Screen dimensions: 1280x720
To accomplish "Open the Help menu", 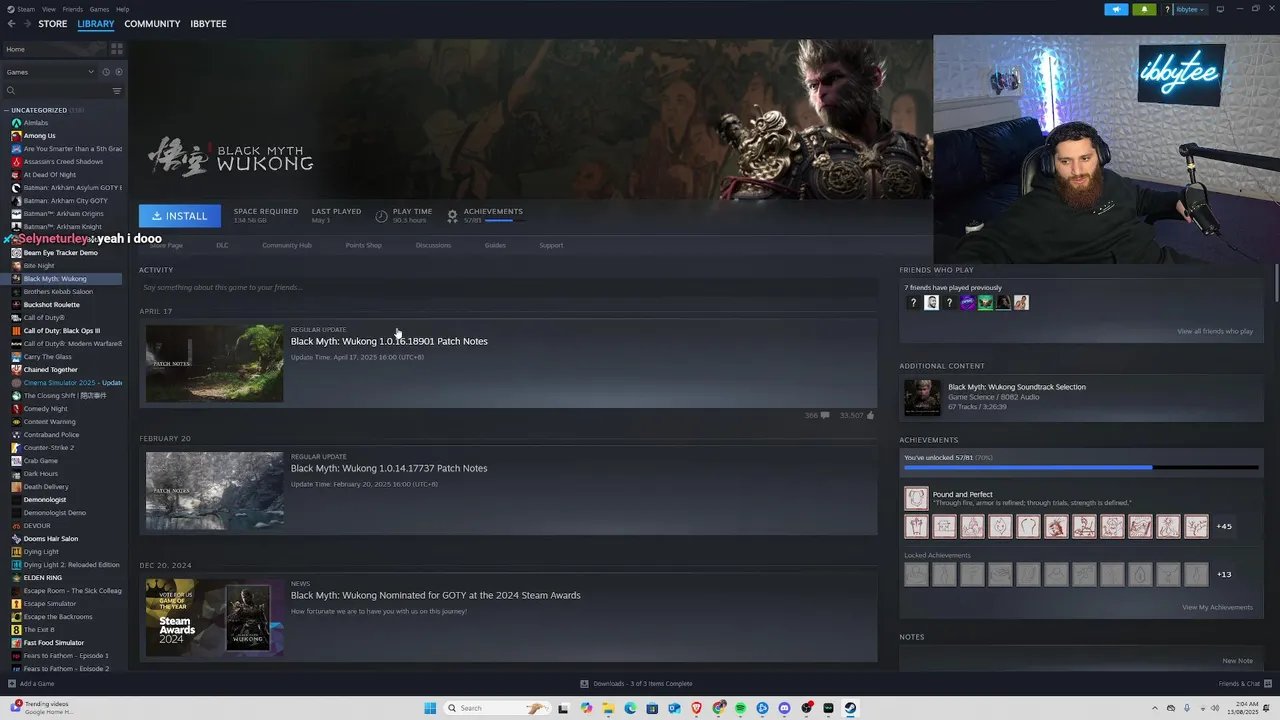I will pyautogui.click(x=122, y=9).
